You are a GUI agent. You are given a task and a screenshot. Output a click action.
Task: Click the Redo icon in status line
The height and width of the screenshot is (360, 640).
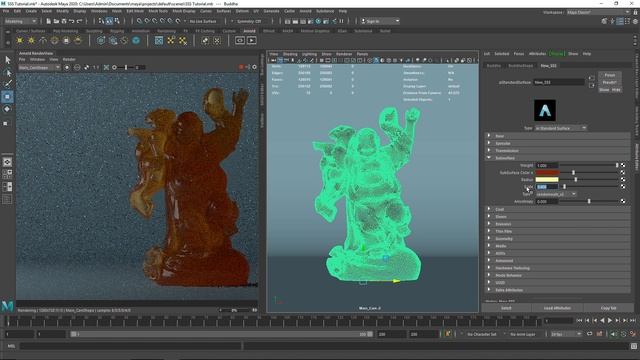tap(80, 21)
